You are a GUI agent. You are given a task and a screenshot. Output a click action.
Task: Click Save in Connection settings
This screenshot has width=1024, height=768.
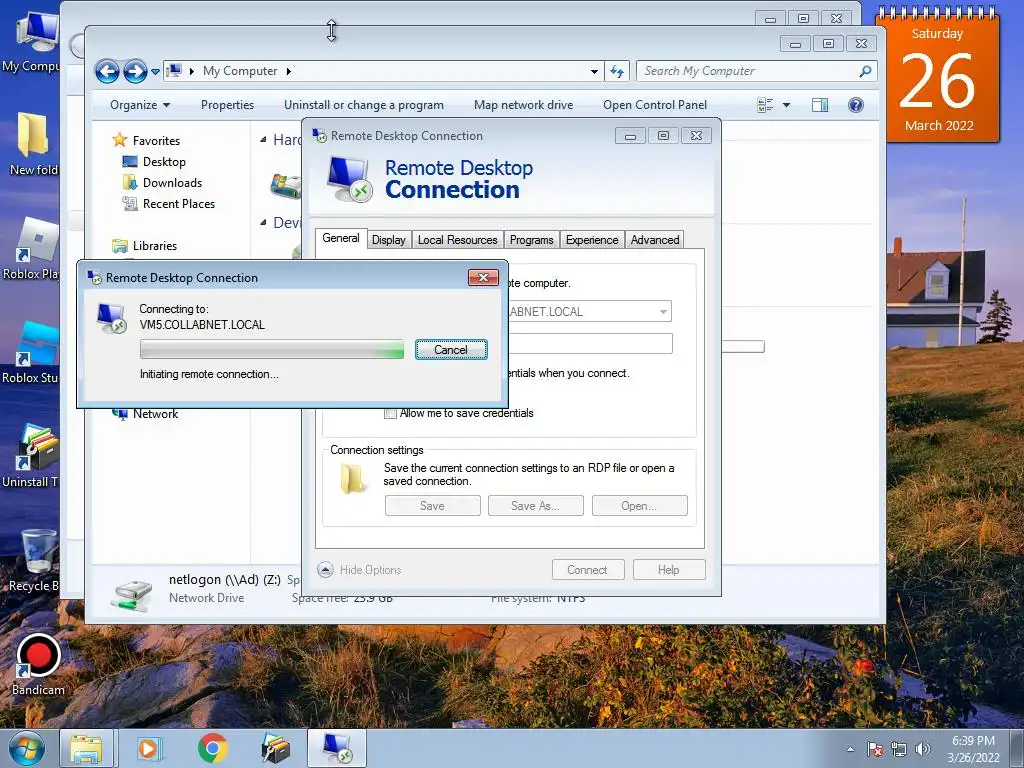pos(432,505)
